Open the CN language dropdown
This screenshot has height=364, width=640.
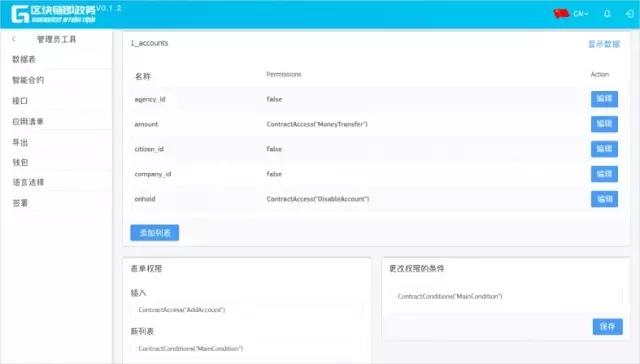pyautogui.click(x=580, y=14)
